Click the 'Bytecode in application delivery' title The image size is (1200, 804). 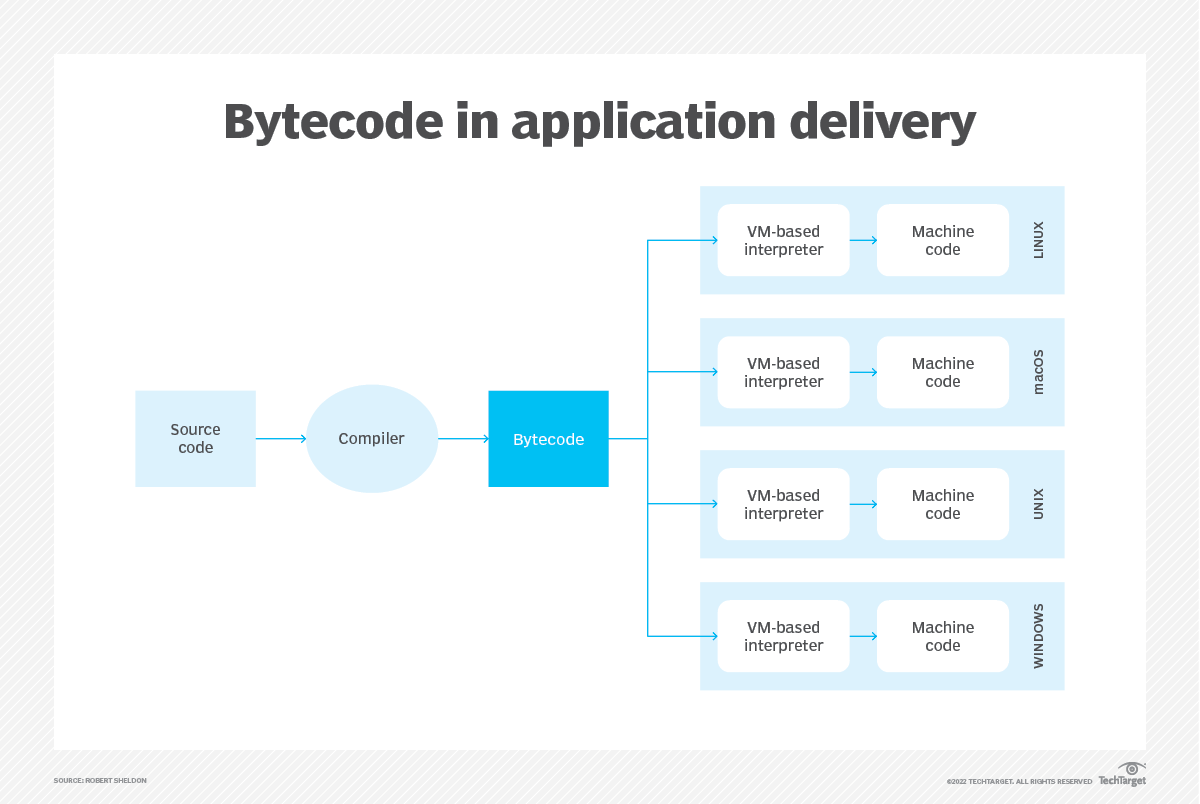(599, 122)
